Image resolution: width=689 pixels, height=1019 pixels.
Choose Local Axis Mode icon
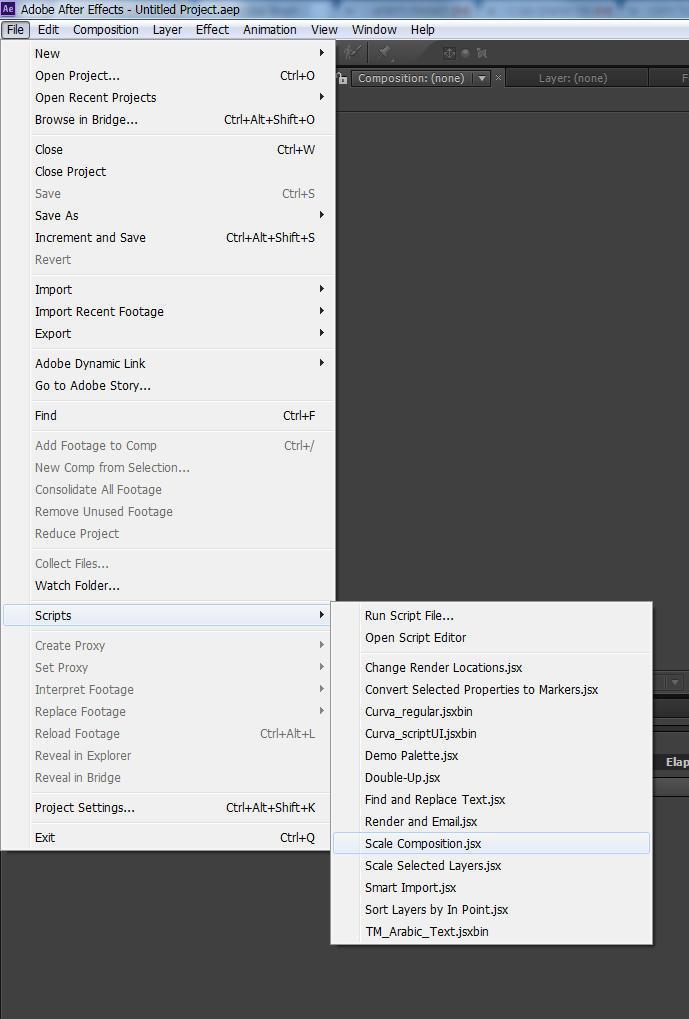[x=449, y=53]
